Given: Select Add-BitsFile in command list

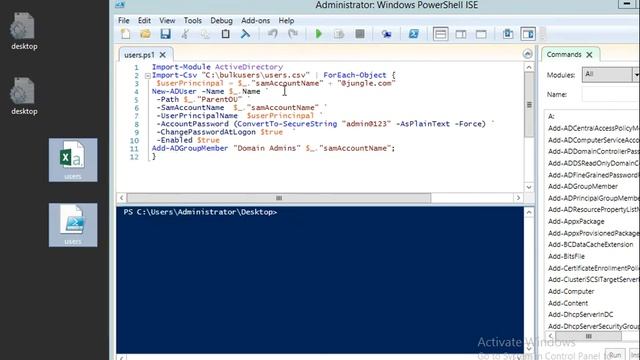Looking at the screenshot, I should tap(566, 256).
